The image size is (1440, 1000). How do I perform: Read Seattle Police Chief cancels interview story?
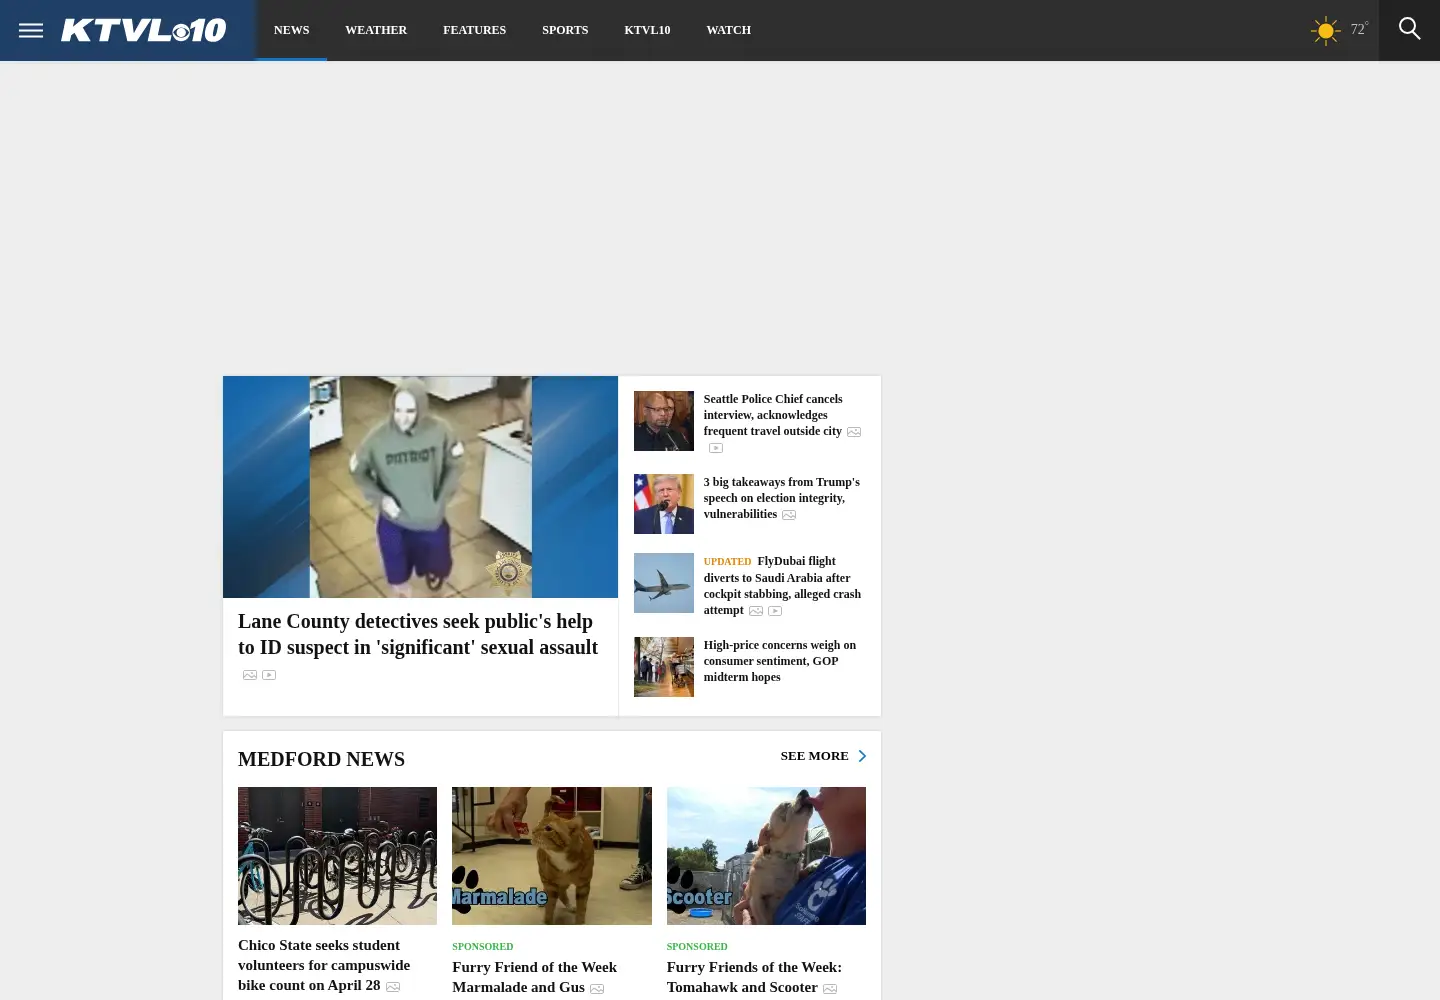(773, 415)
